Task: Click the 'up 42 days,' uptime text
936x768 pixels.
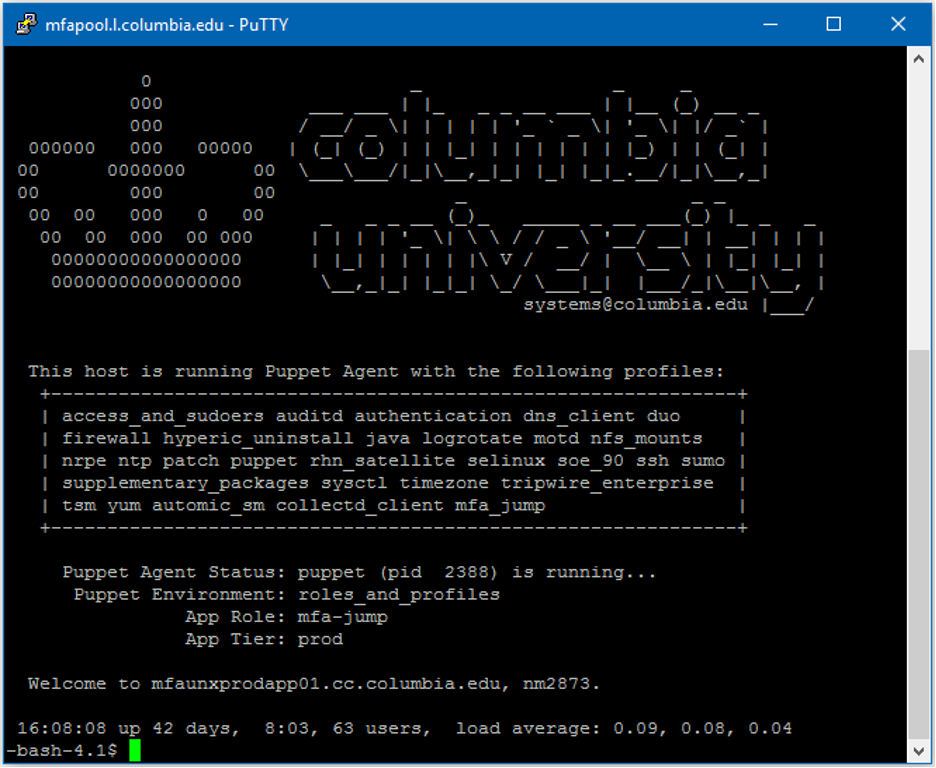Action: (178, 729)
